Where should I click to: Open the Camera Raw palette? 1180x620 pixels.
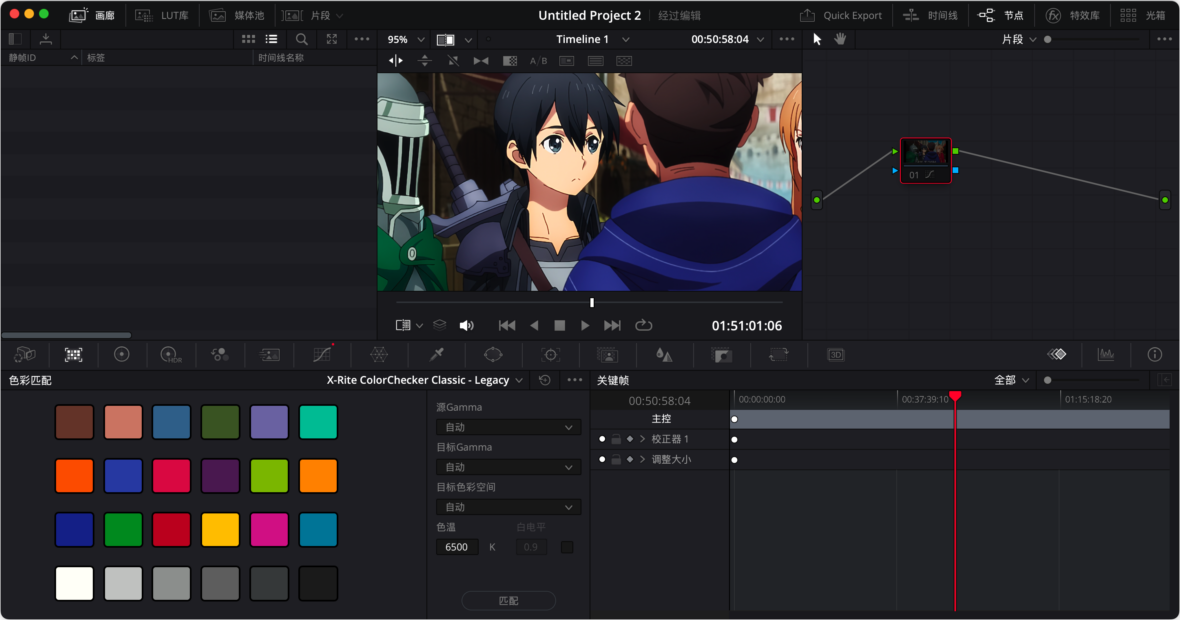point(25,355)
